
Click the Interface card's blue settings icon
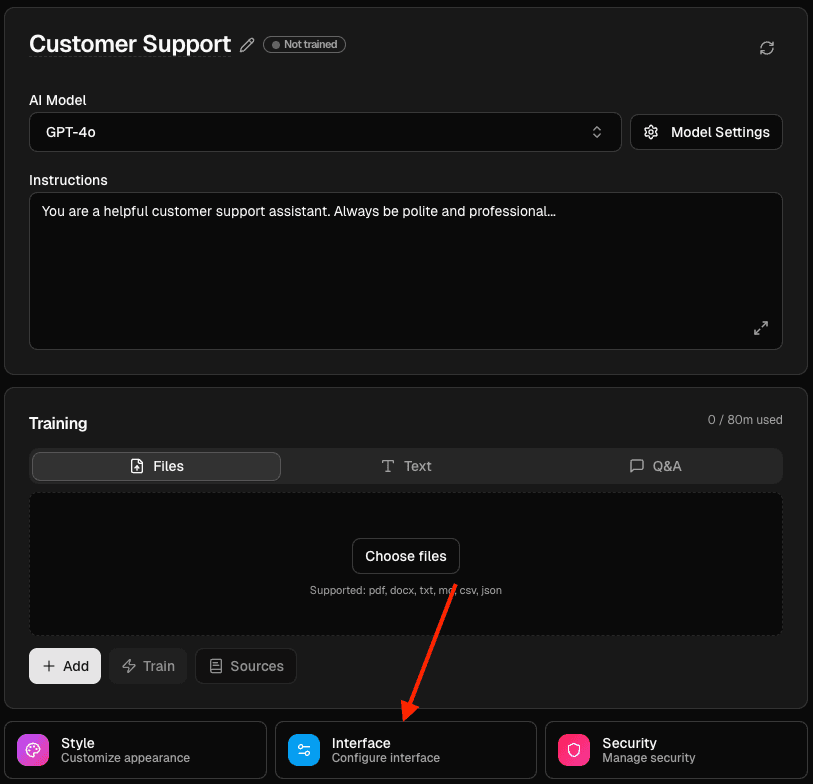click(x=302, y=749)
